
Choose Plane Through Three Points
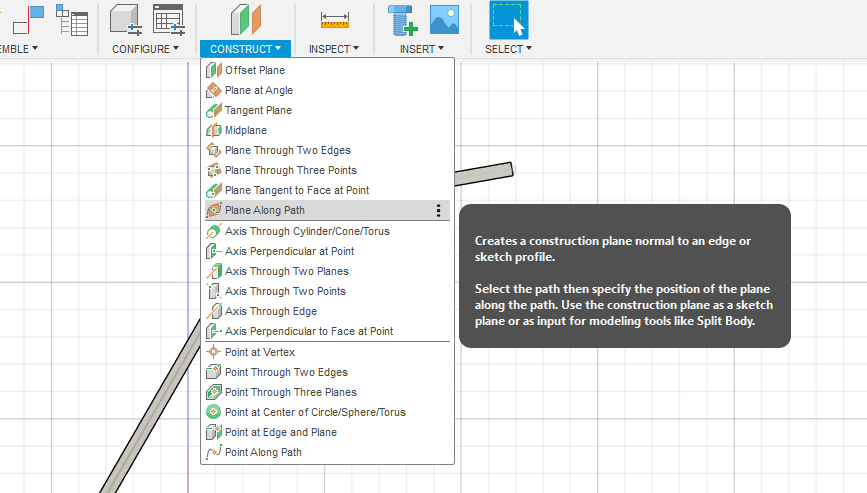point(327,170)
